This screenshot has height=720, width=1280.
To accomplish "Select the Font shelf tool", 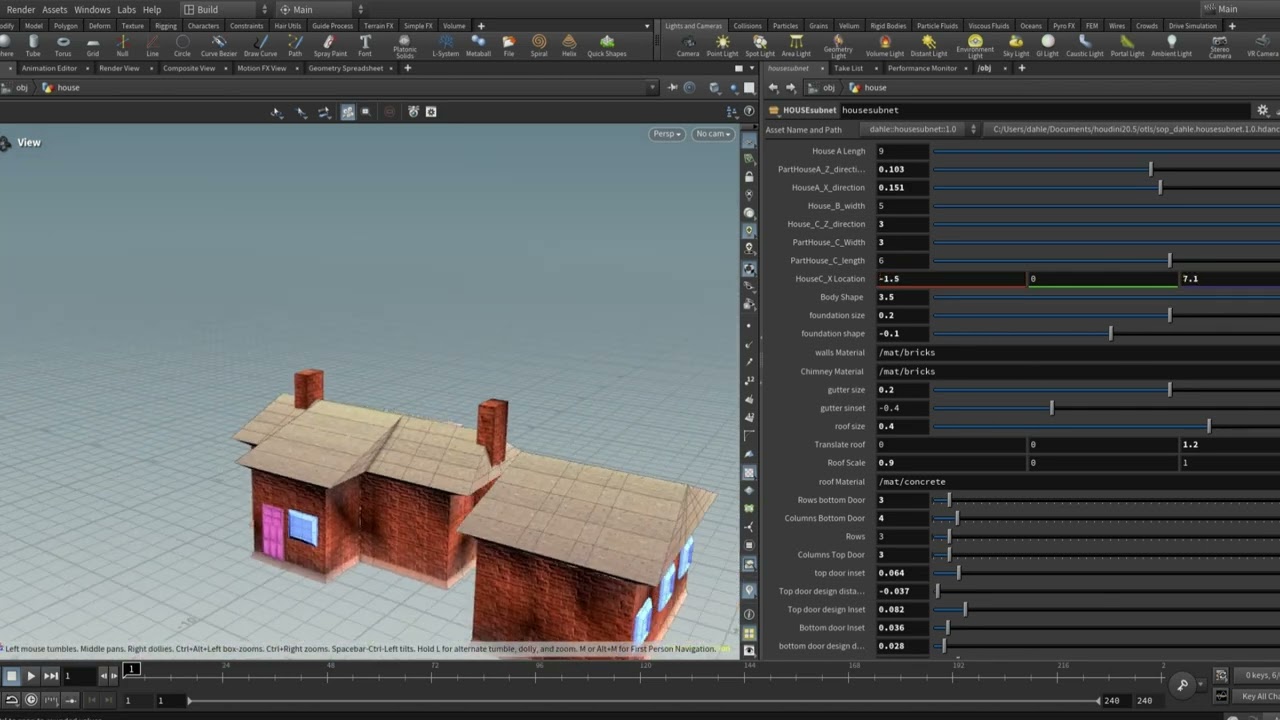I will 365,45.
